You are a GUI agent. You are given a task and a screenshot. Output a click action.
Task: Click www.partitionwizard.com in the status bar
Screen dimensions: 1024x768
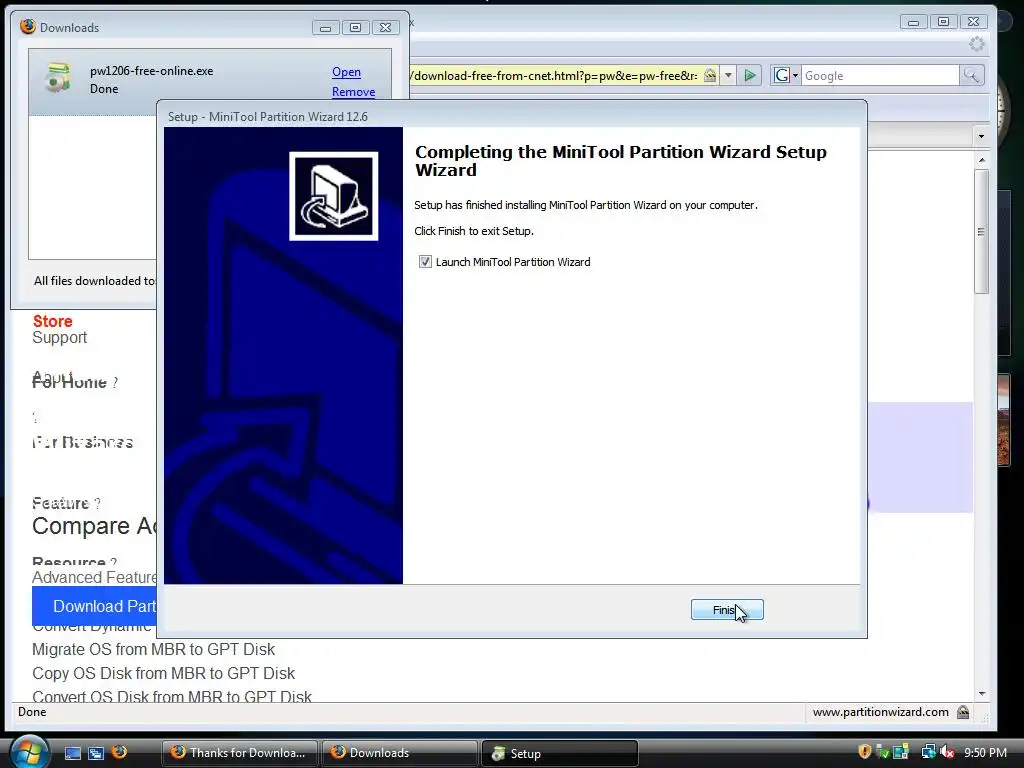point(880,712)
